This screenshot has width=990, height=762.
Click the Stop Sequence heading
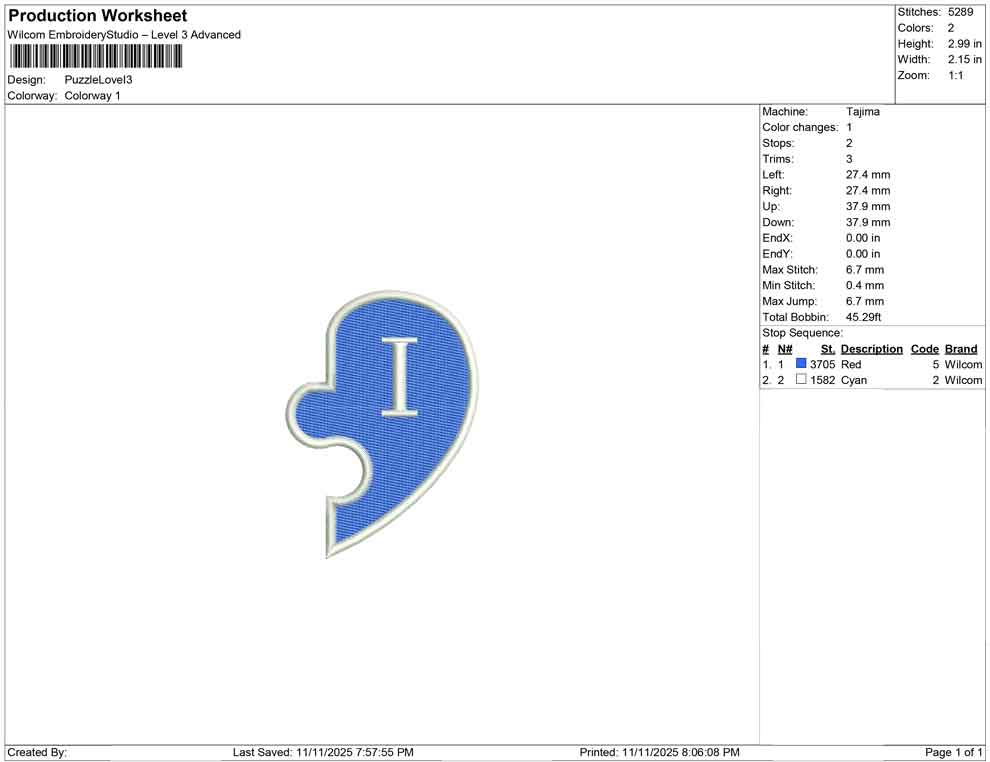[x=802, y=333]
